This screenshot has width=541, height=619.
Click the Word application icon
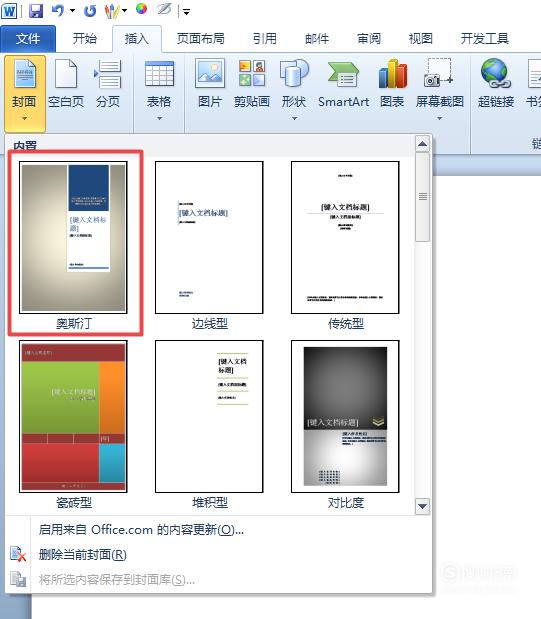9,10
